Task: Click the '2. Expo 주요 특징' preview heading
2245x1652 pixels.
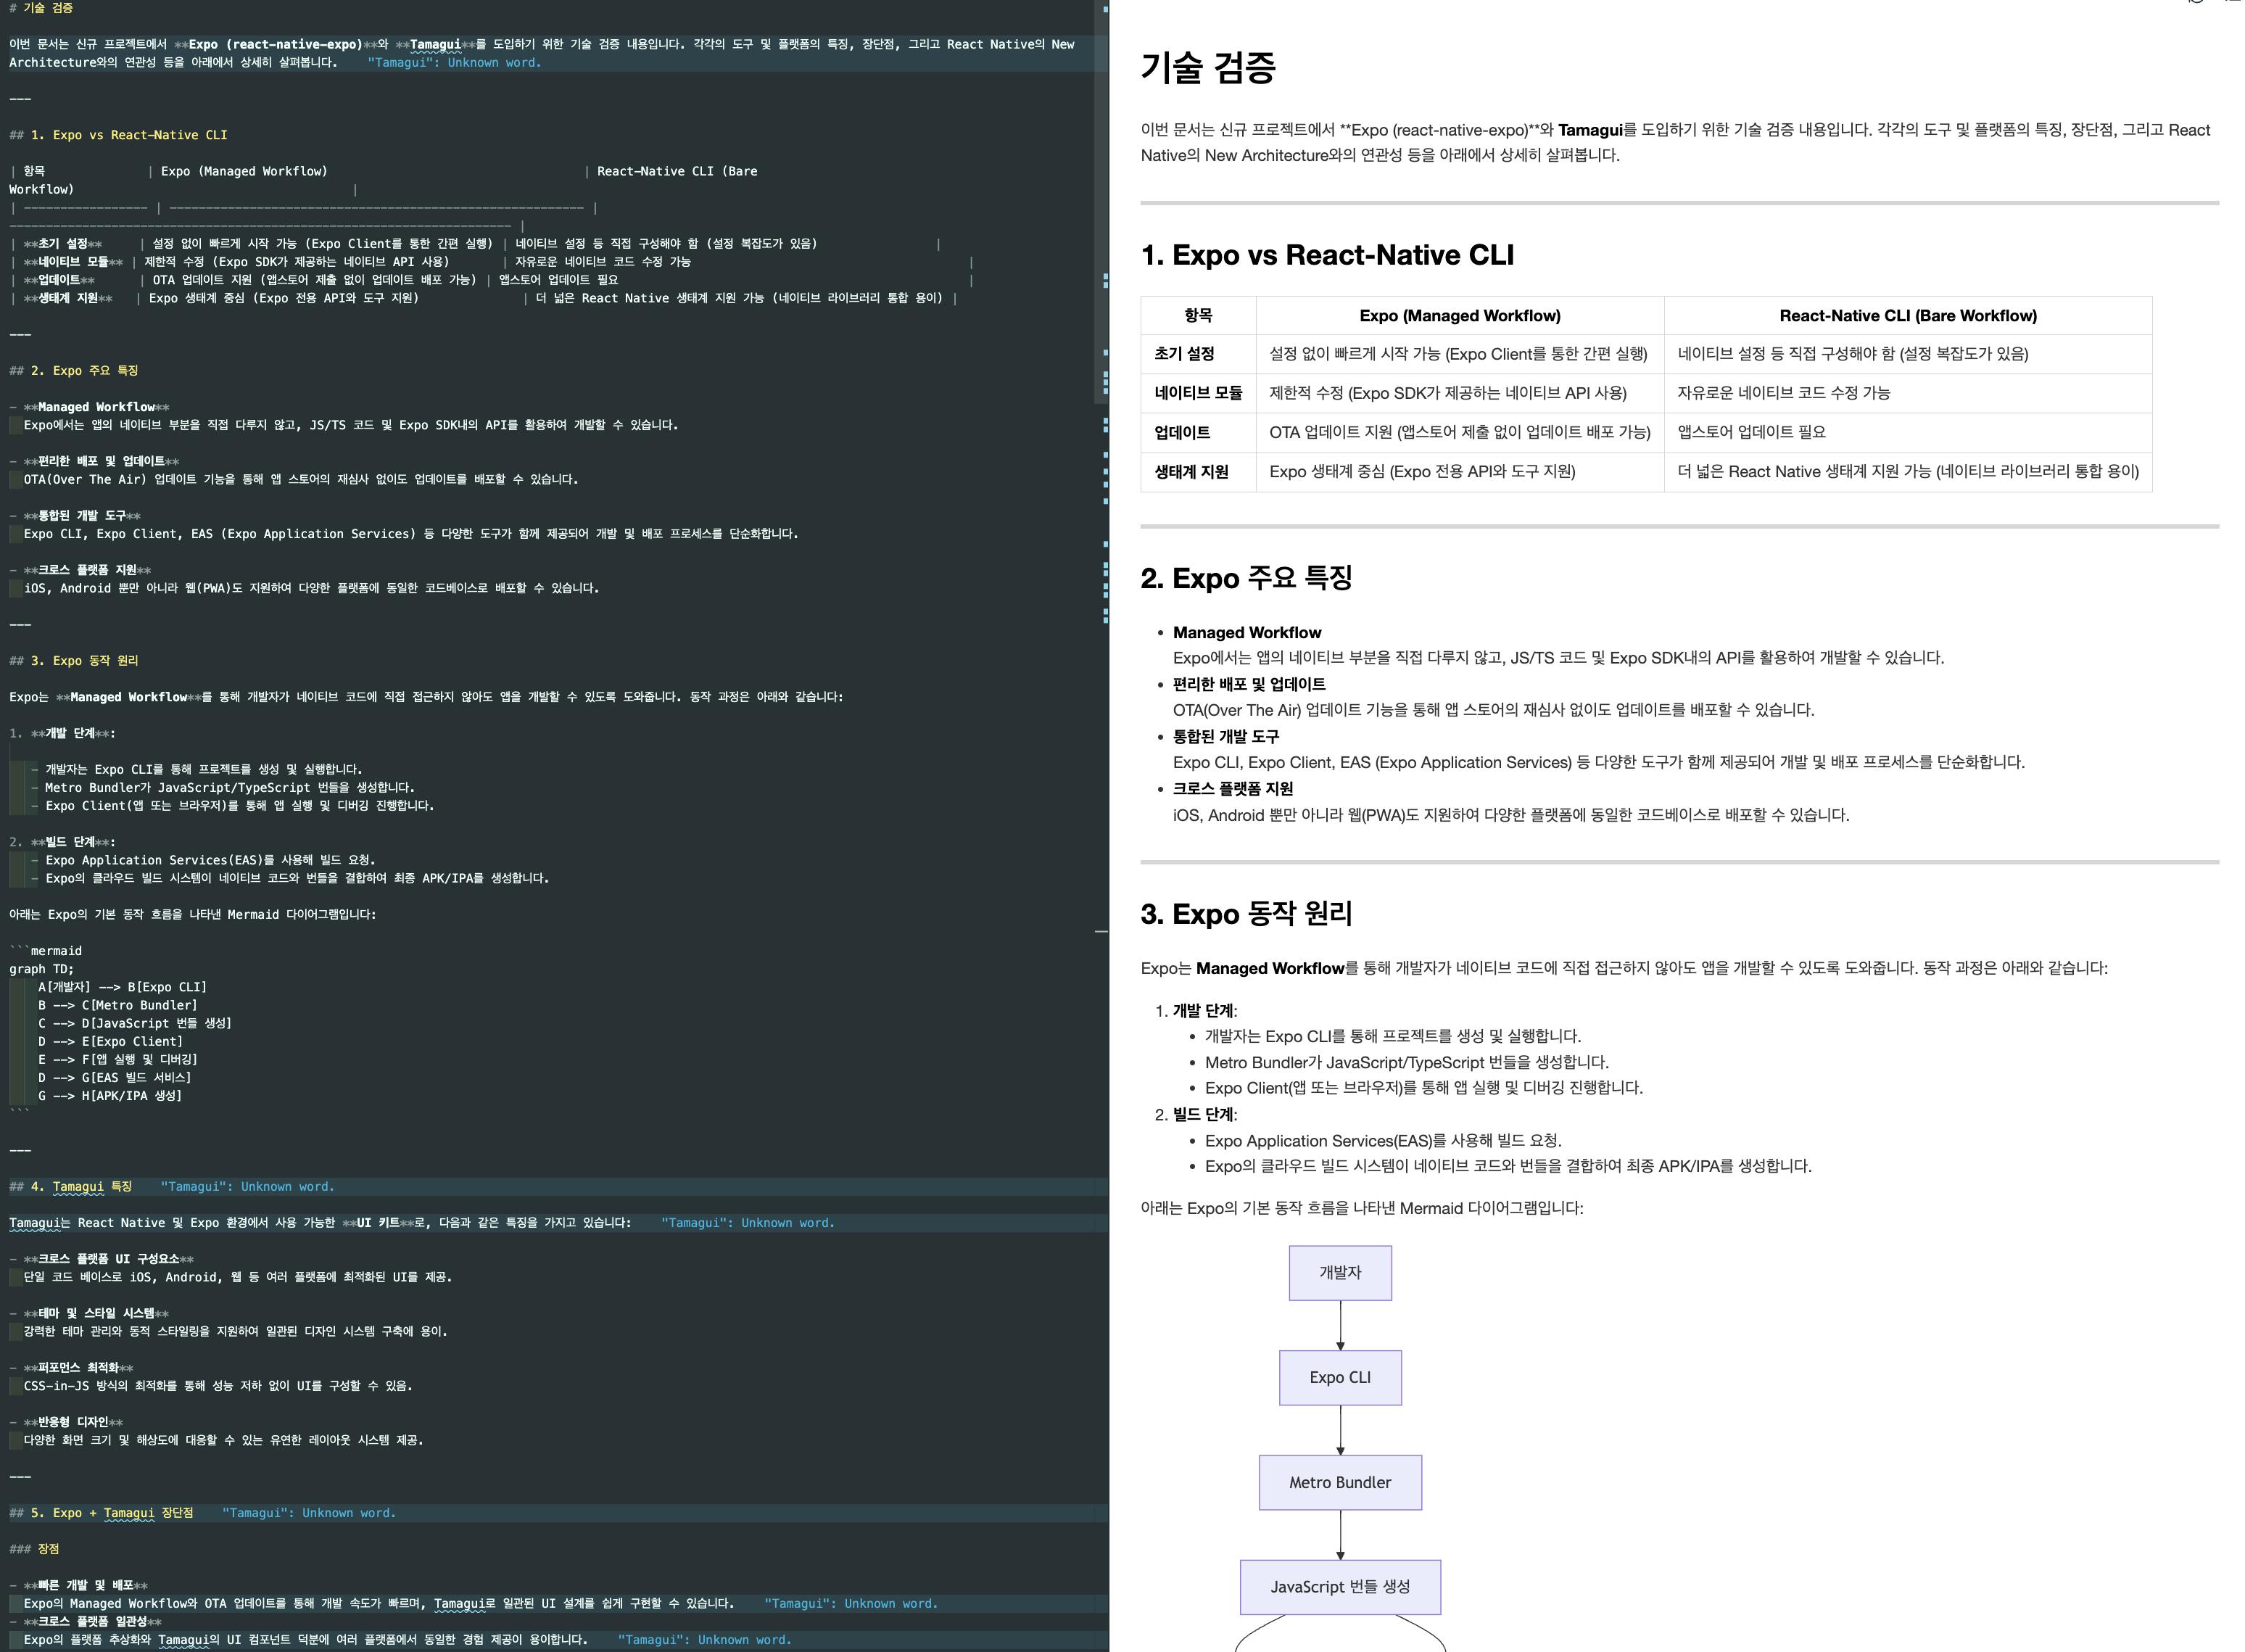Action: tap(1246, 578)
